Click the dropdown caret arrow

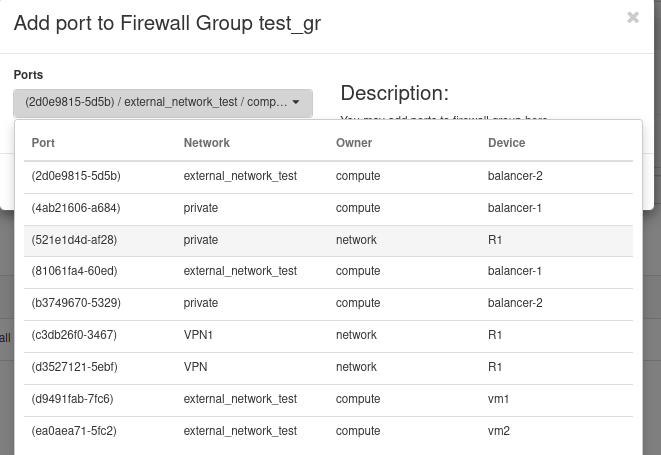(x=296, y=102)
